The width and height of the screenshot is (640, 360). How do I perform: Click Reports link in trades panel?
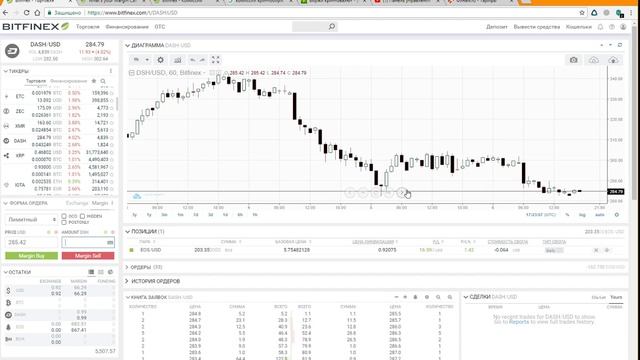(x=519, y=322)
